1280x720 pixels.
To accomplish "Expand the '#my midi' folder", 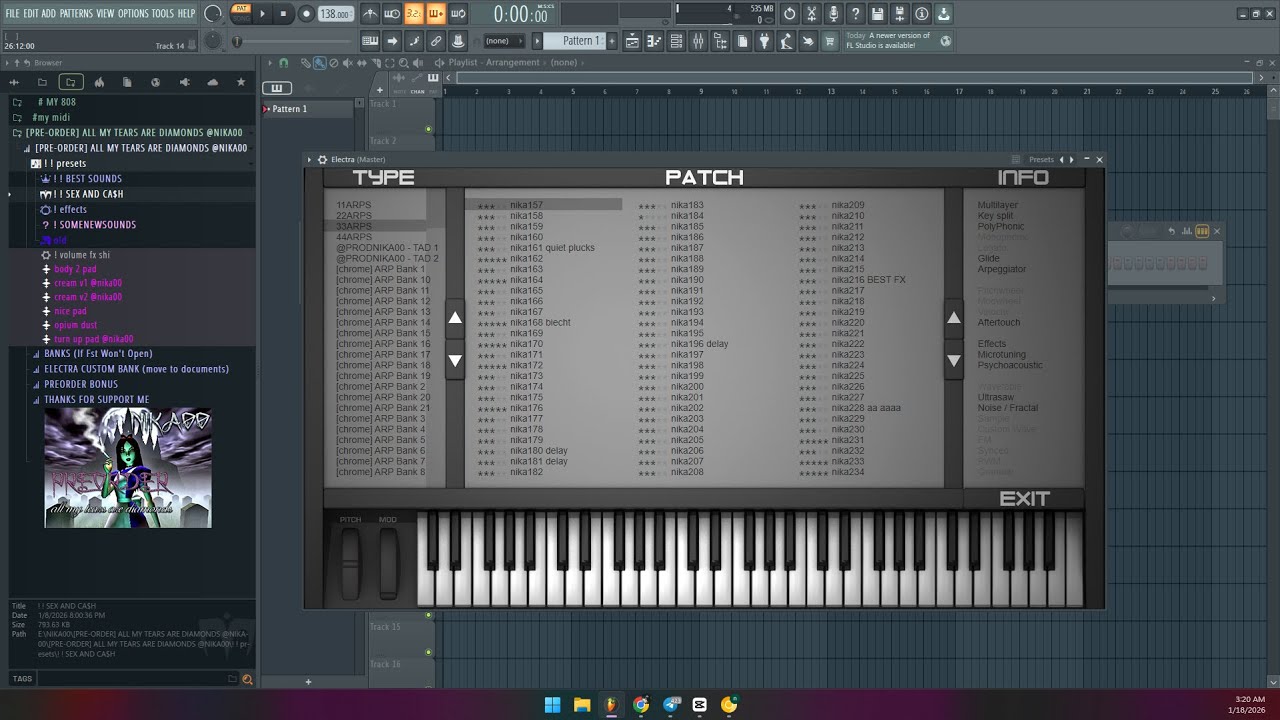I will pos(51,117).
